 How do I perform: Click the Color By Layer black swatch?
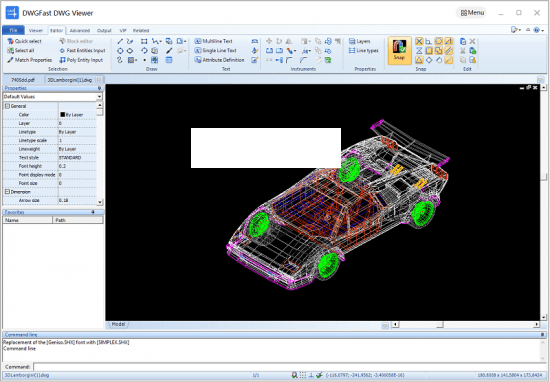[62, 114]
